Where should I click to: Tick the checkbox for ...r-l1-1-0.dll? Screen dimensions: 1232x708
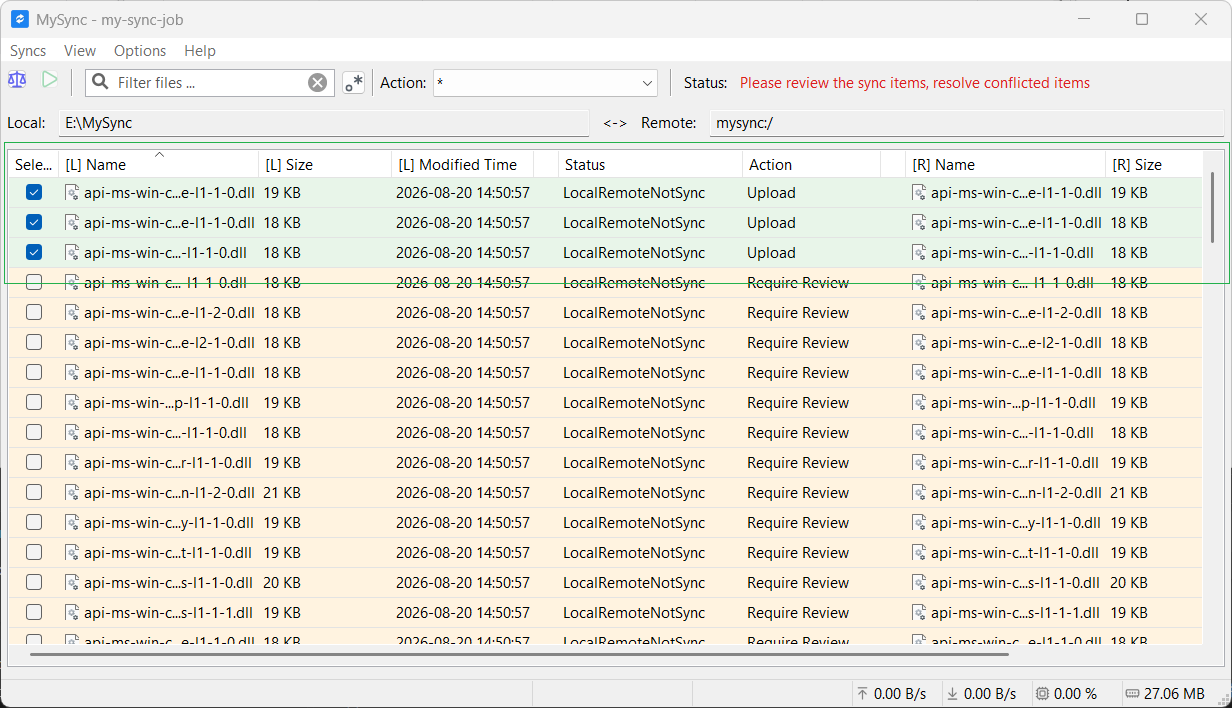tap(34, 463)
